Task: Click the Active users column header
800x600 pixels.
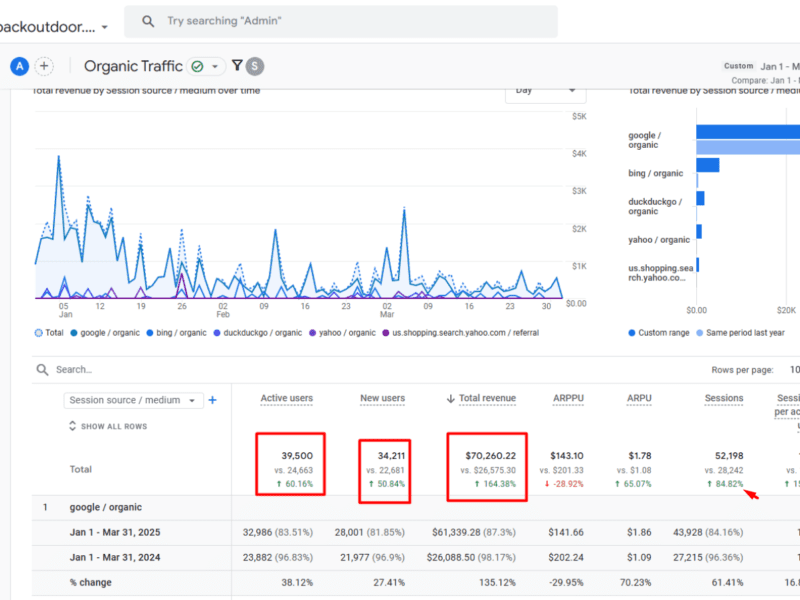Action: (x=286, y=398)
